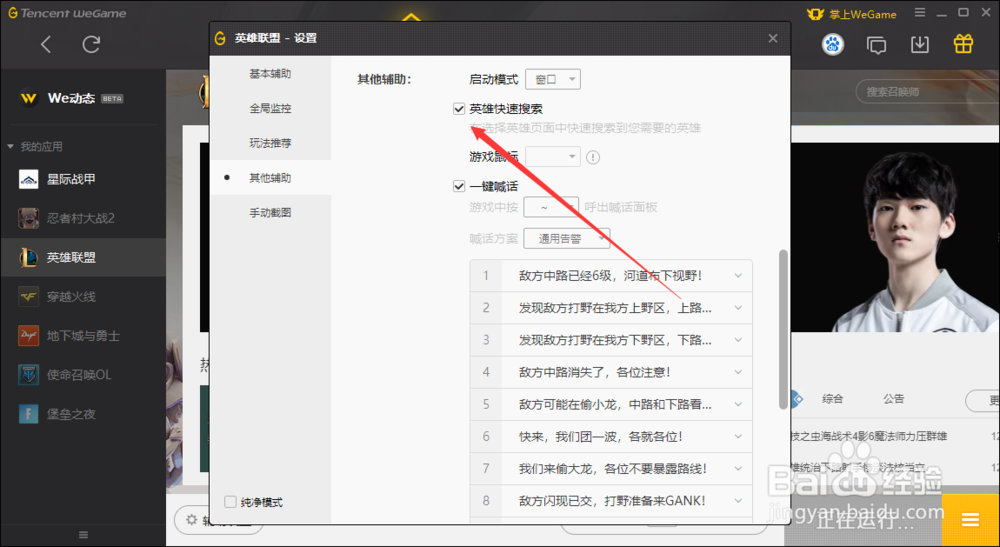The height and width of the screenshot is (547, 1000).
Task: Open the 启动模式 dropdown
Action: click(553, 79)
